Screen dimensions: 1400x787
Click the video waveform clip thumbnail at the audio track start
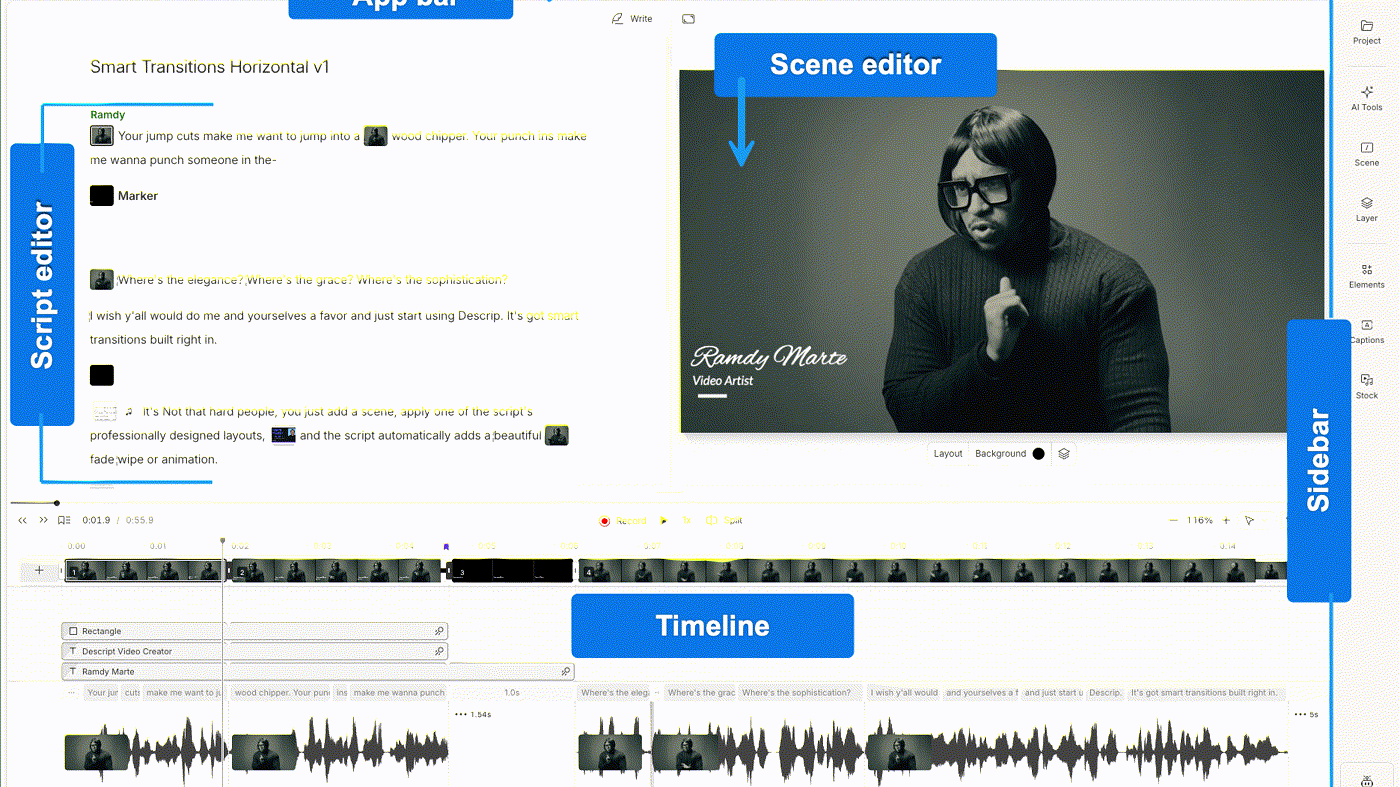97,753
